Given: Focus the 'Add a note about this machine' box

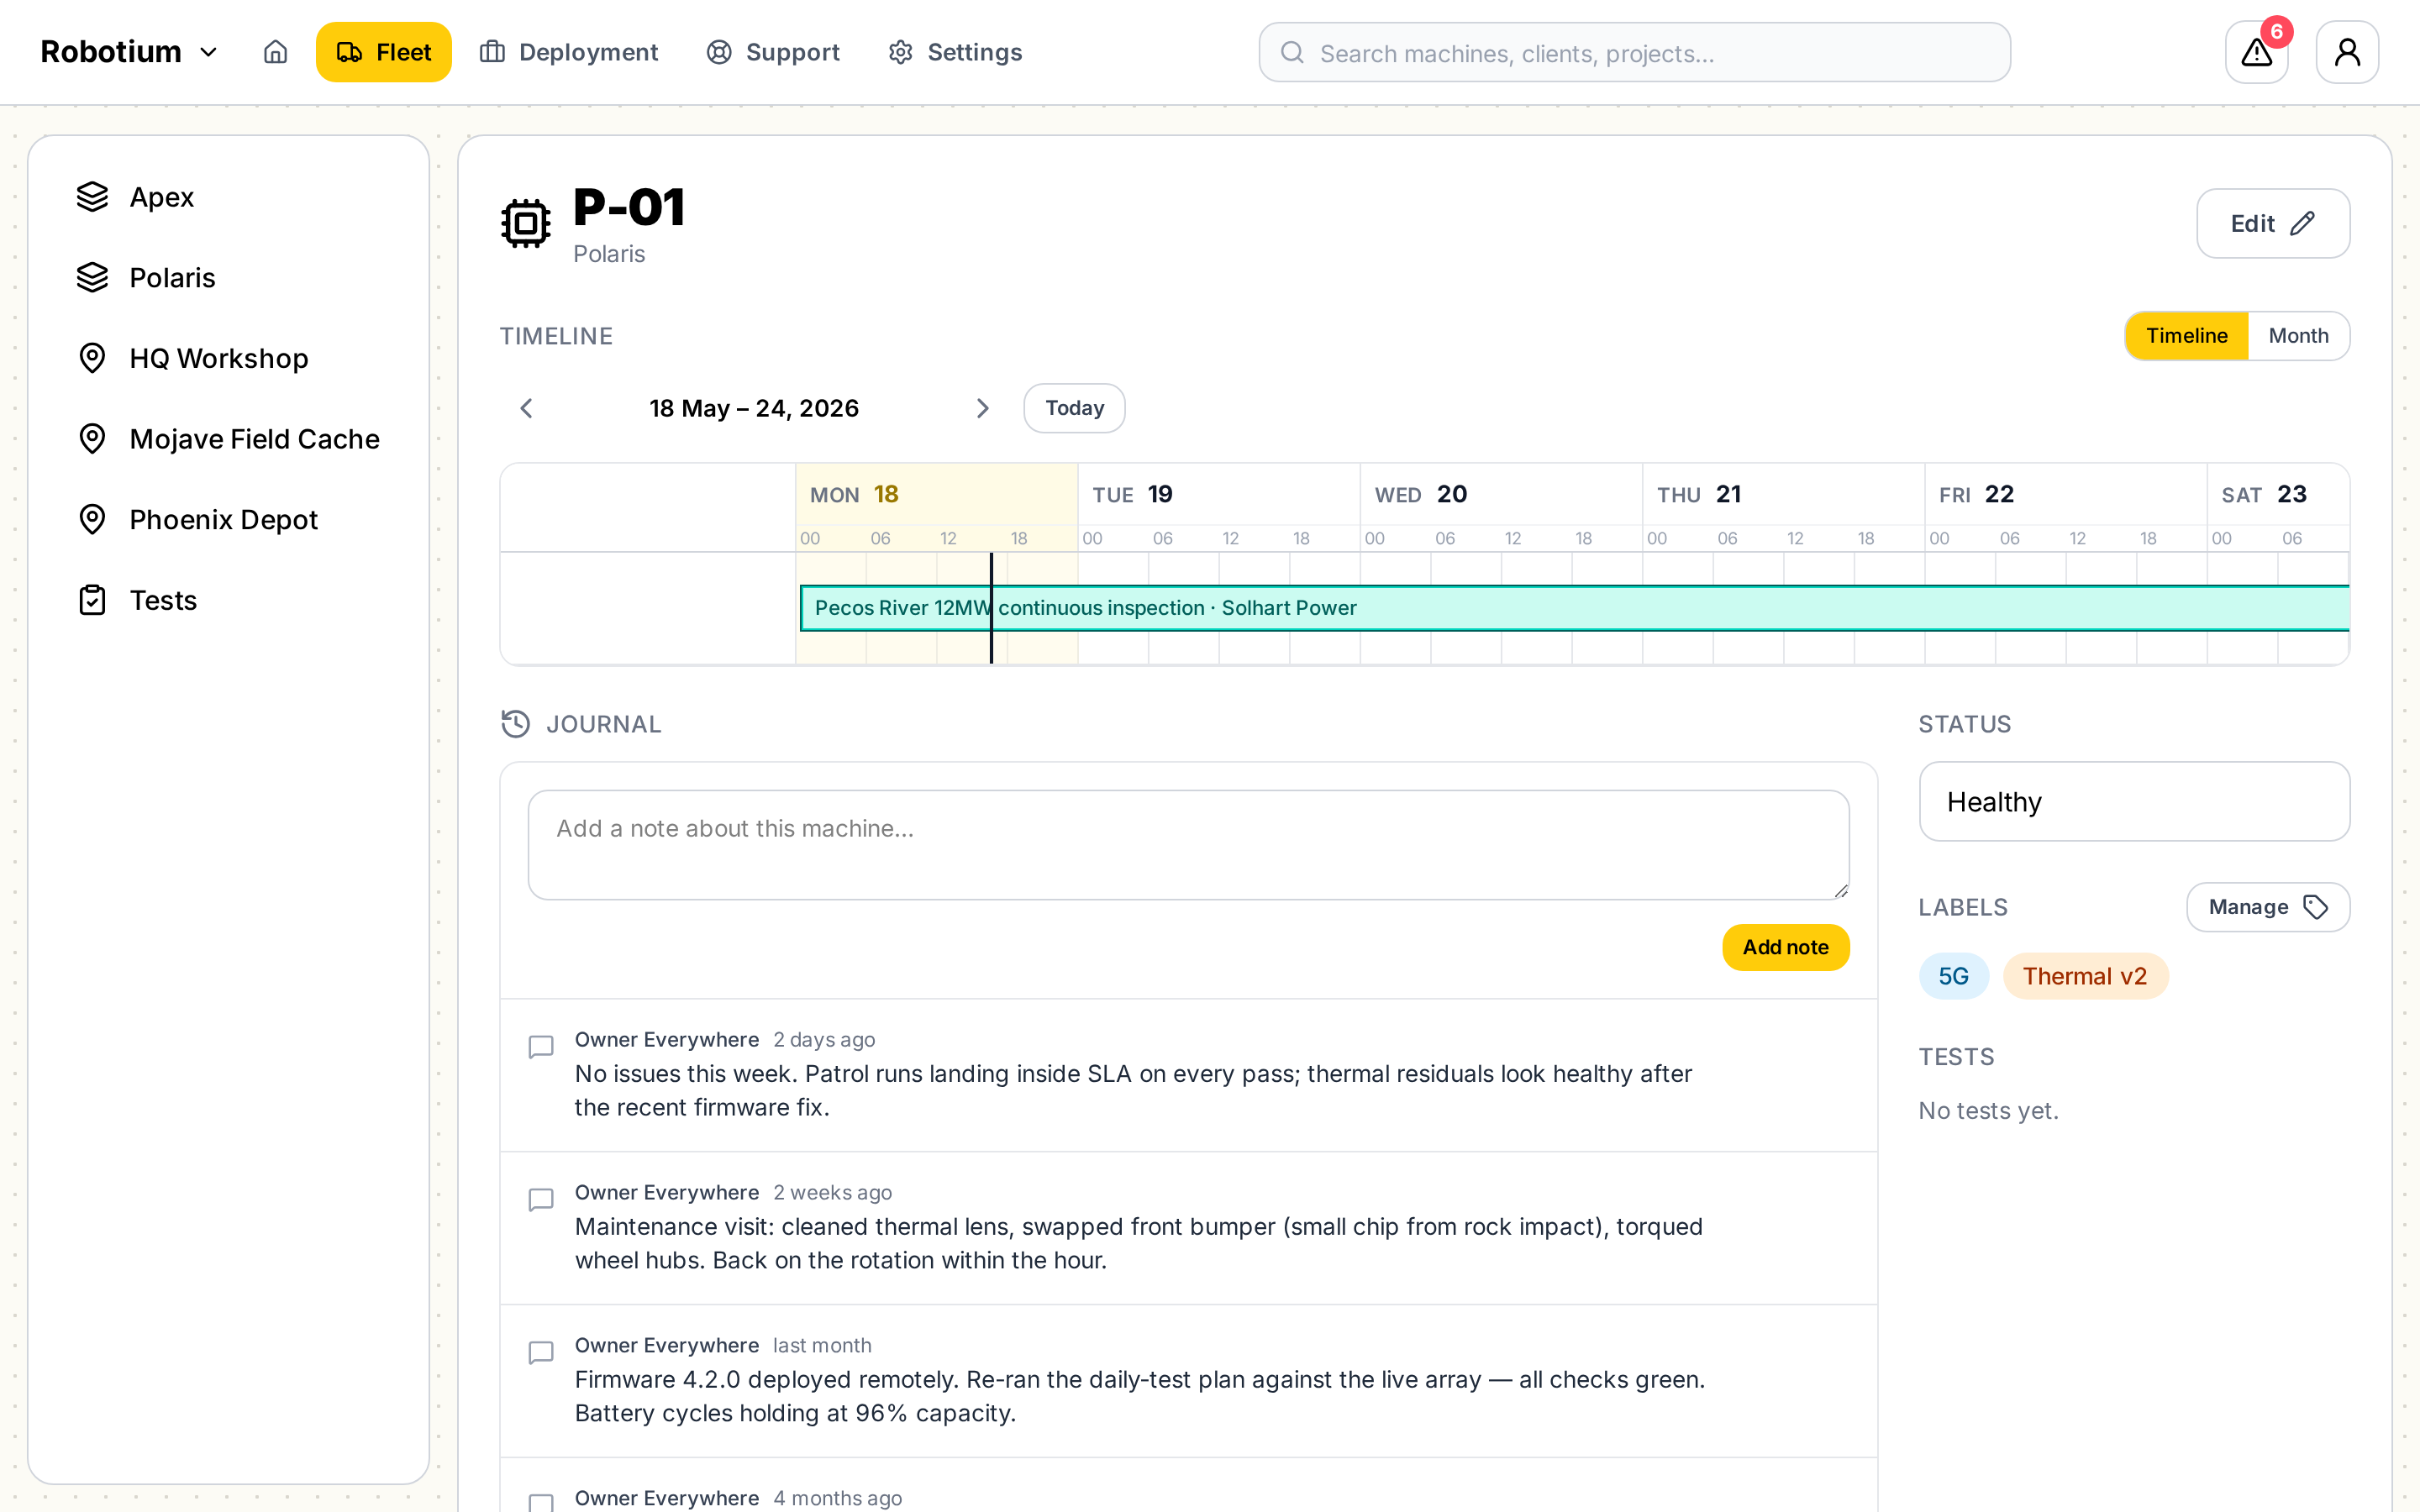Looking at the screenshot, I should coord(1188,845).
